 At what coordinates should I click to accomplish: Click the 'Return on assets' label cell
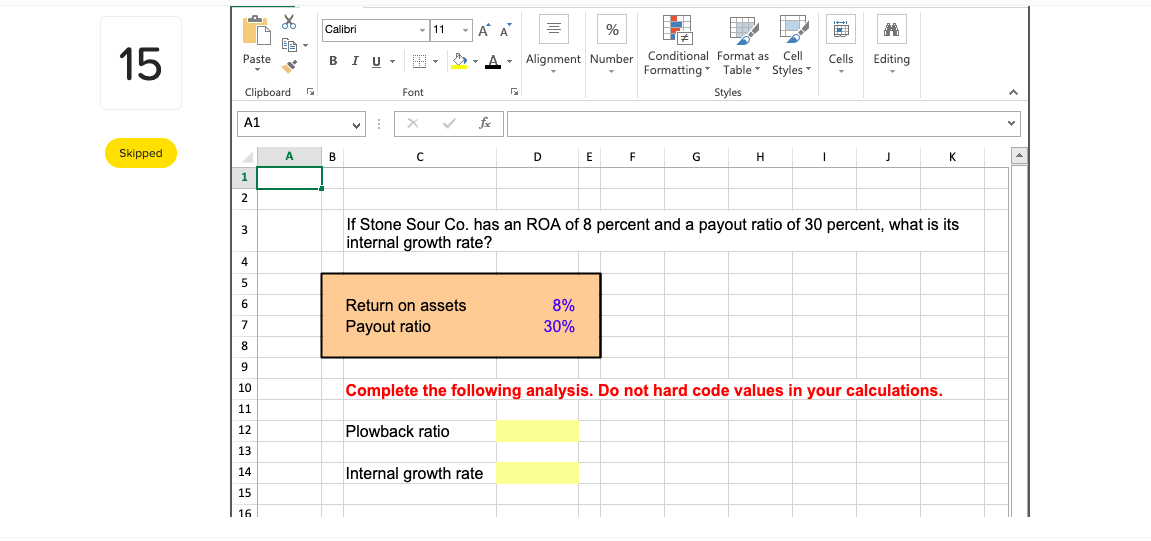406,305
